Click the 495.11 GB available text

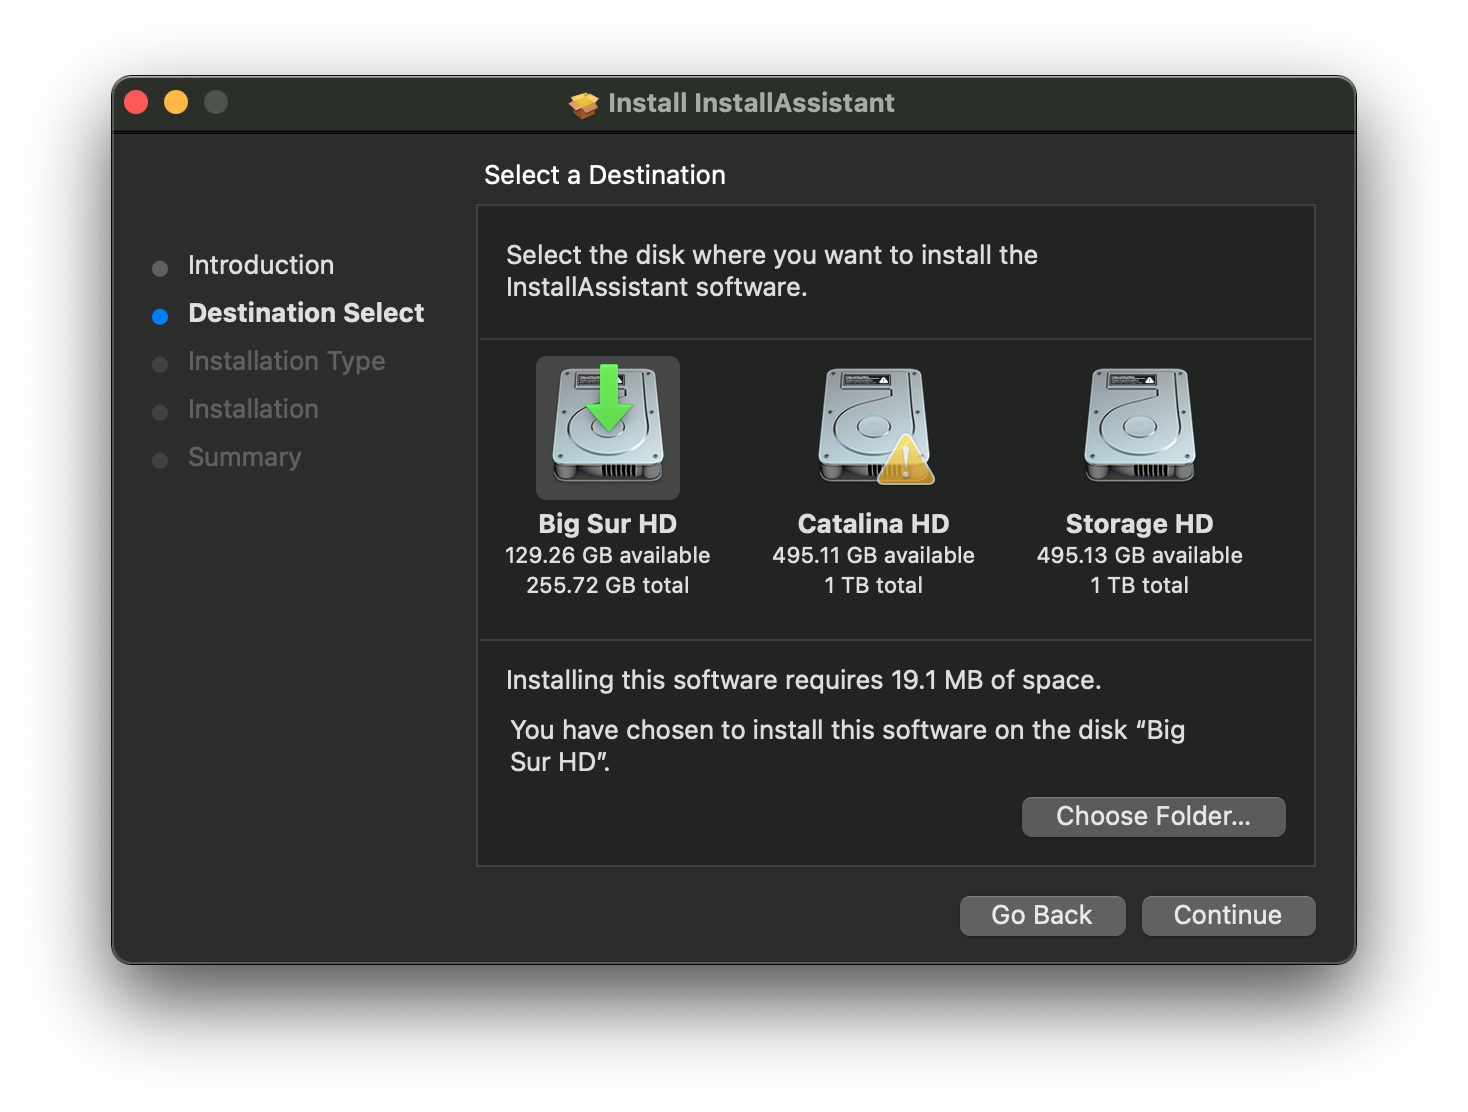pos(874,555)
